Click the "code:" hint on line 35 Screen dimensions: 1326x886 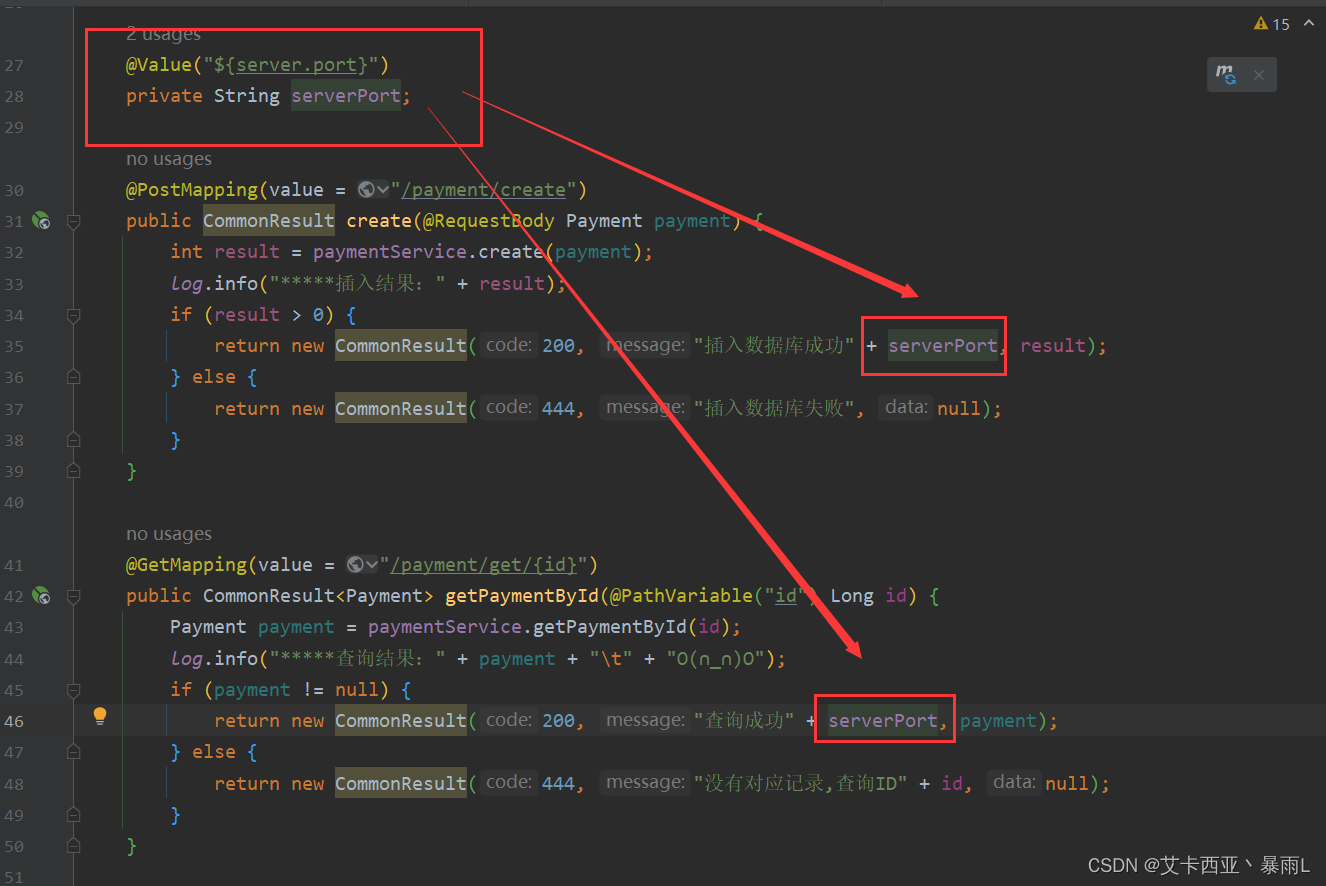pos(508,345)
